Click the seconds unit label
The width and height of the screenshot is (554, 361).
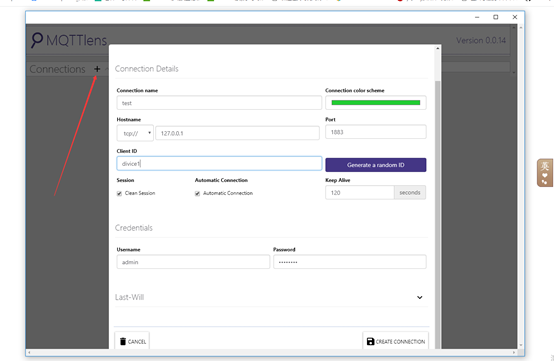[410, 193]
